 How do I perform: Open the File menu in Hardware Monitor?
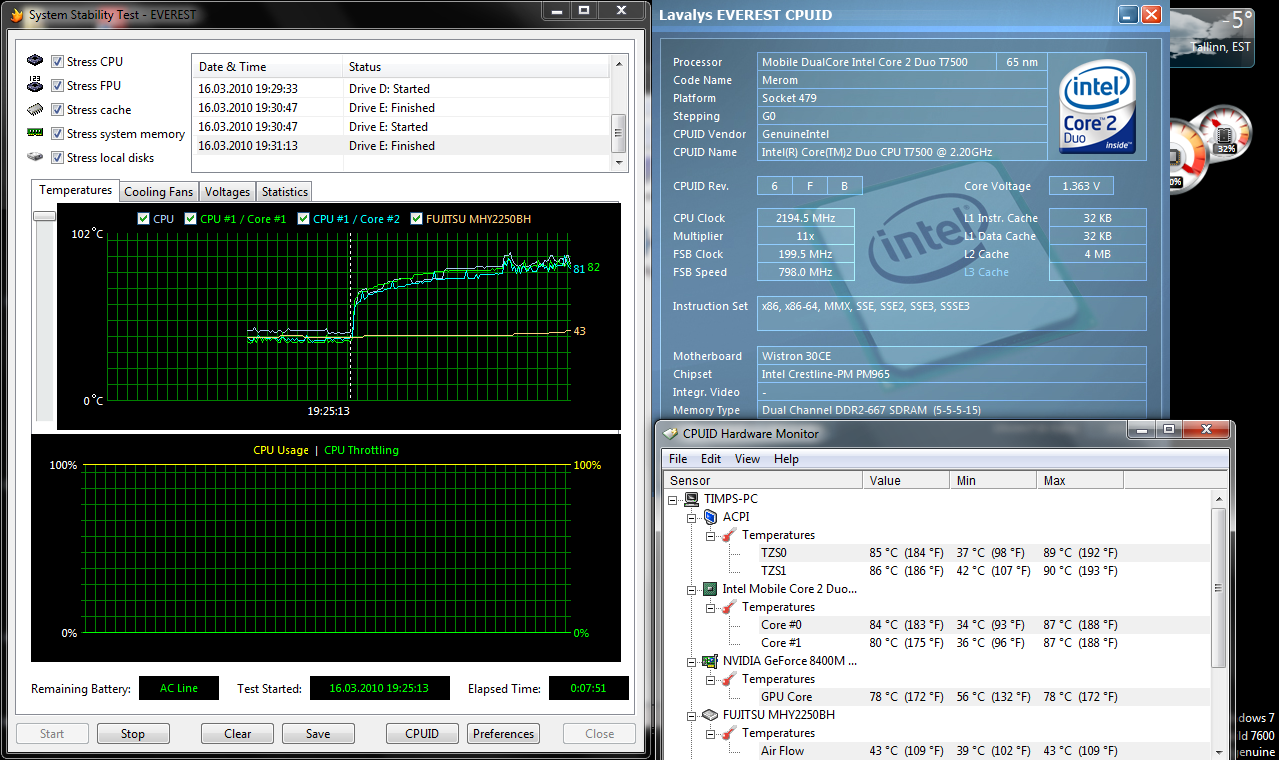(x=678, y=459)
